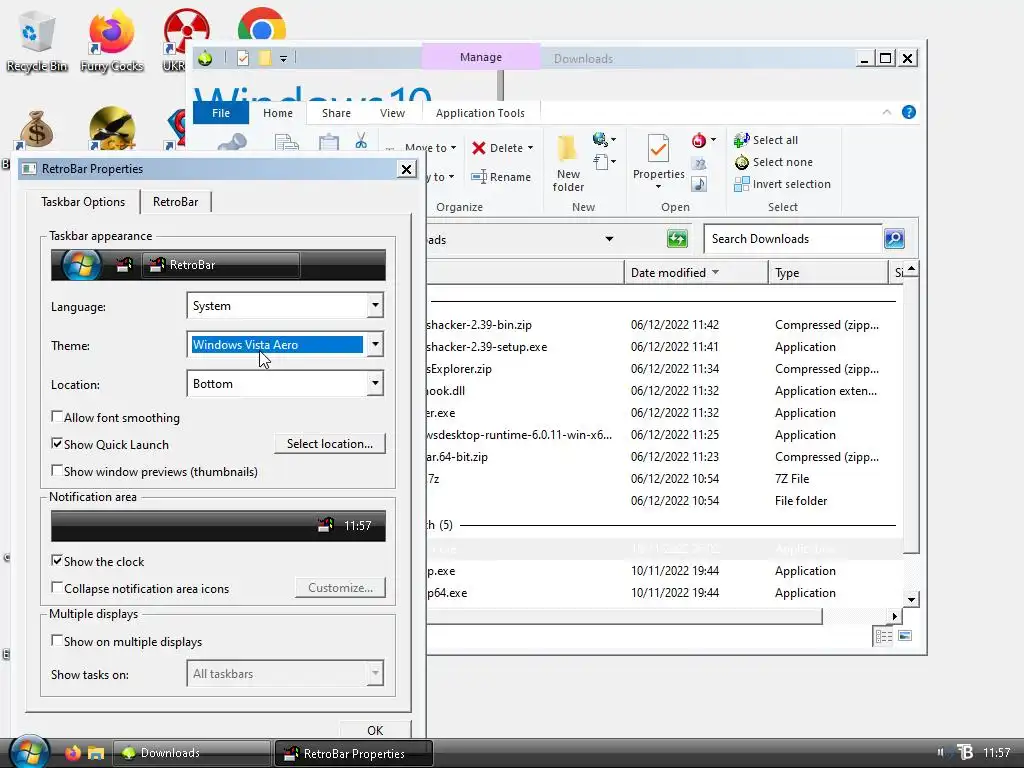The width and height of the screenshot is (1024, 768).
Task: Click OK in RetroBar Properties
Action: [375, 729]
